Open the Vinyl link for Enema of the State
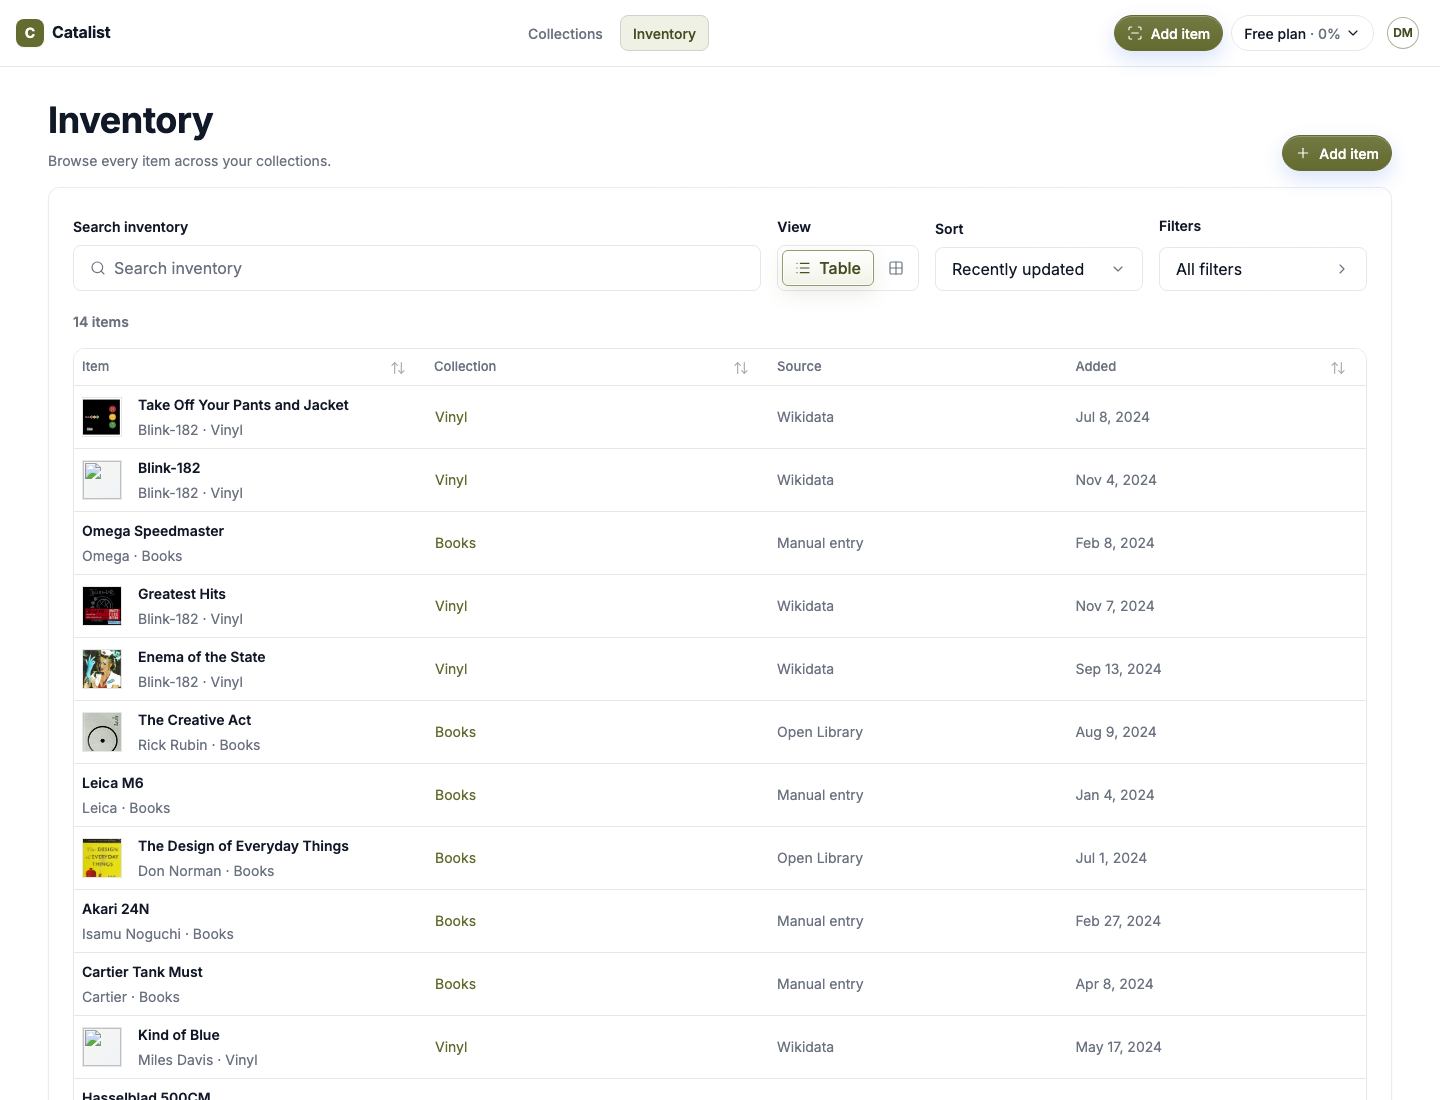This screenshot has height=1100, width=1440. coord(451,669)
